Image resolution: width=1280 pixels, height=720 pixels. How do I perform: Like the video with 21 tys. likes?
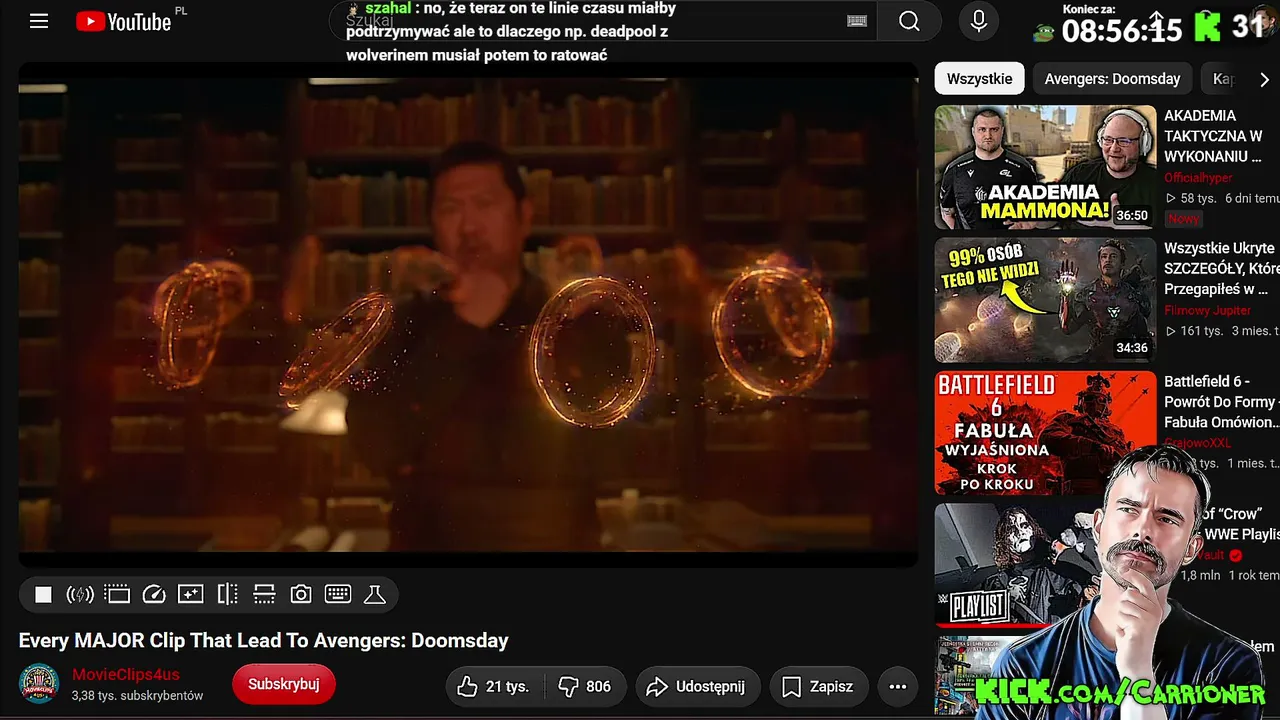tap(494, 686)
